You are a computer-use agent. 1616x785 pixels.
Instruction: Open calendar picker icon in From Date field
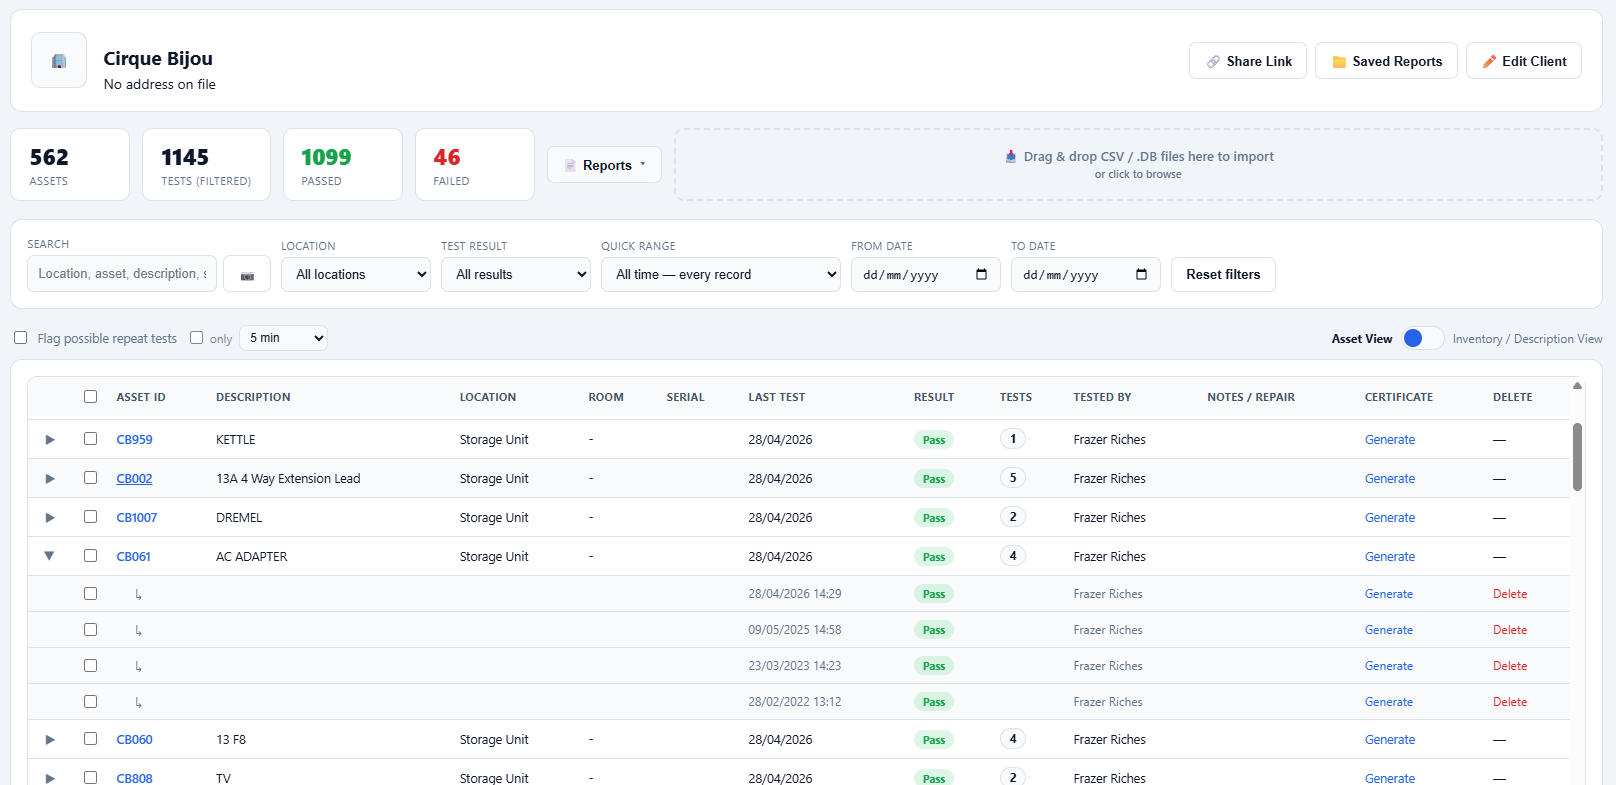click(x=981, y=274)
